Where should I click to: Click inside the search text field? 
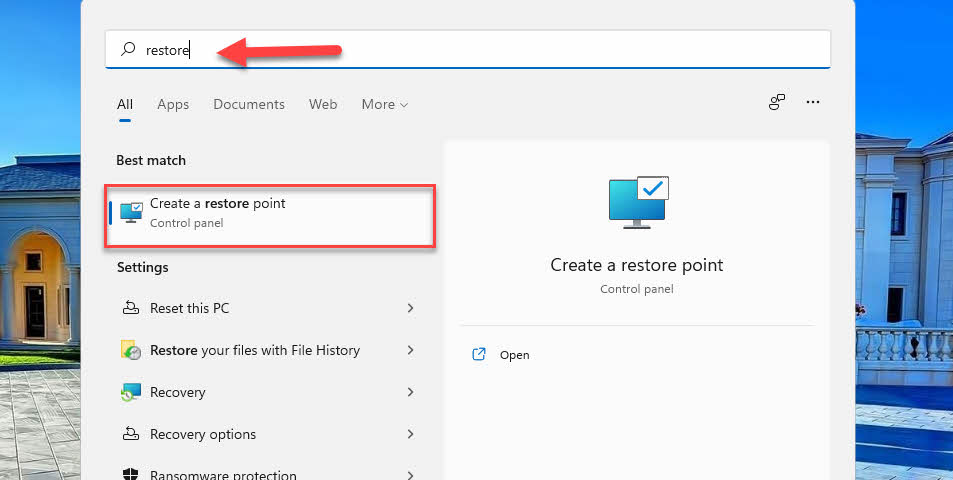468,49
